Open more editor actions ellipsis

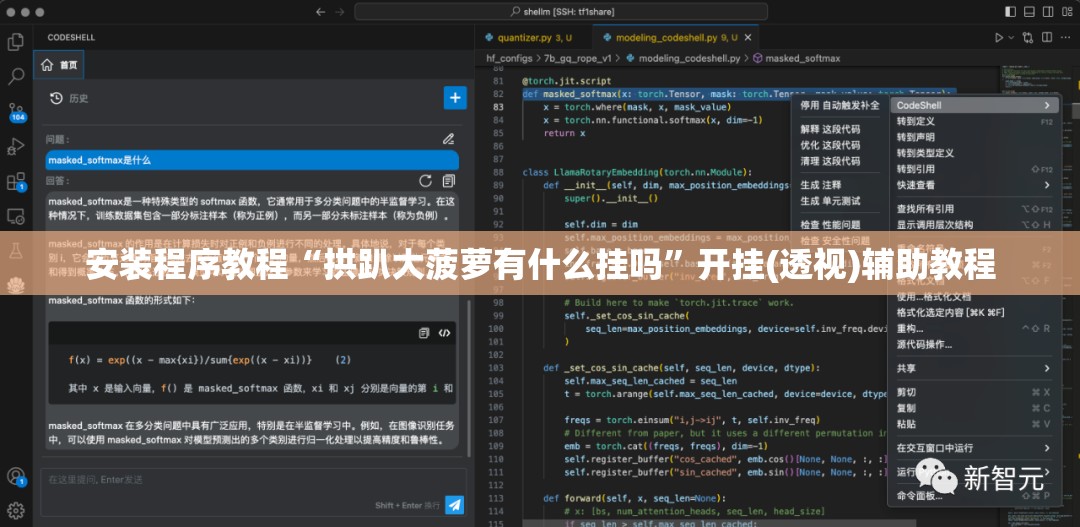click(1067, 38)
